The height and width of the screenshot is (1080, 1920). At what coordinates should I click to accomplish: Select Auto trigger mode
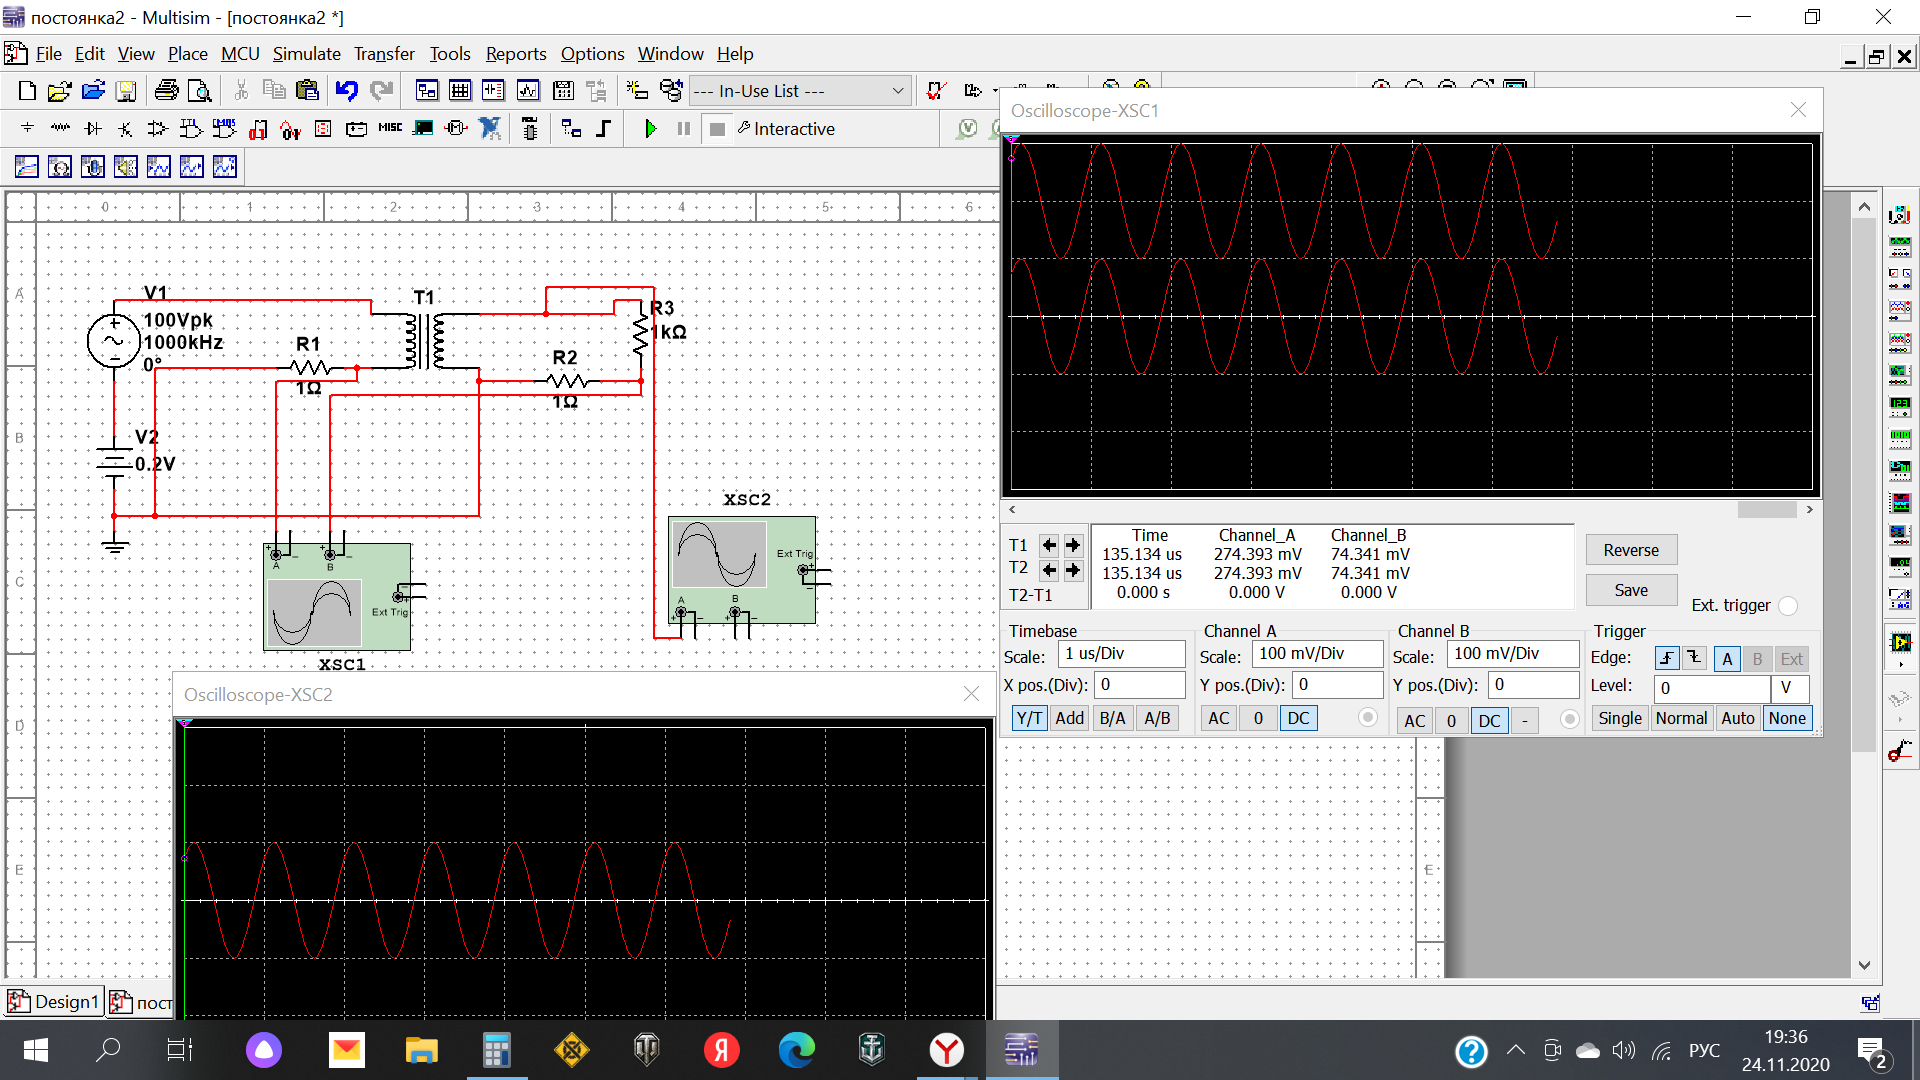[1737, 718]
